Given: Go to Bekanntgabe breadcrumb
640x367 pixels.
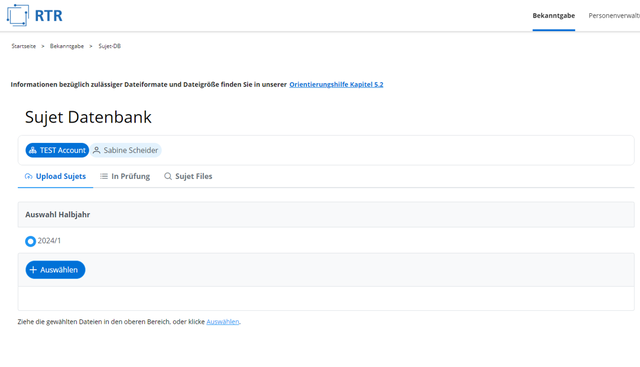Looking at the screenshot, I should (x=67, y=46).
